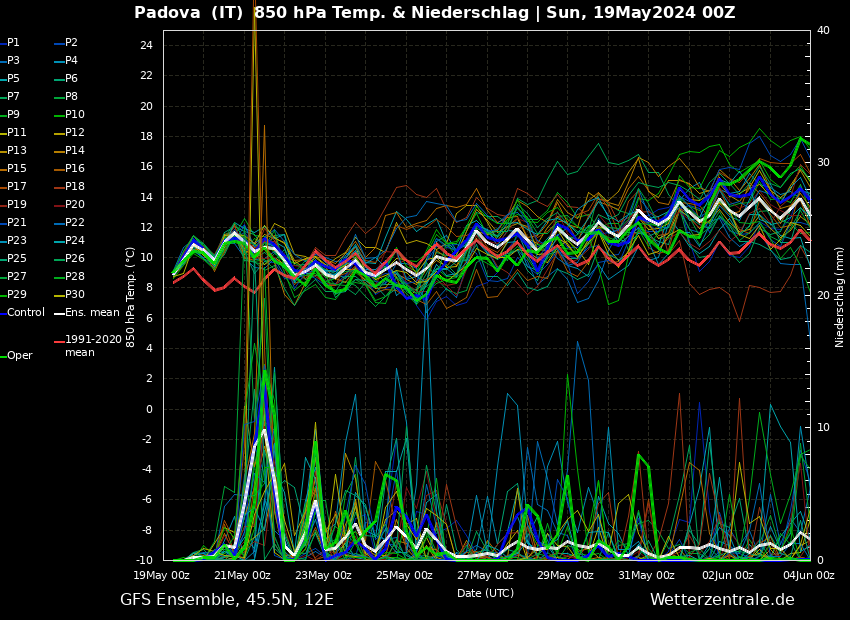Select the -4 tick on the temperature axis

pos(147,470)
